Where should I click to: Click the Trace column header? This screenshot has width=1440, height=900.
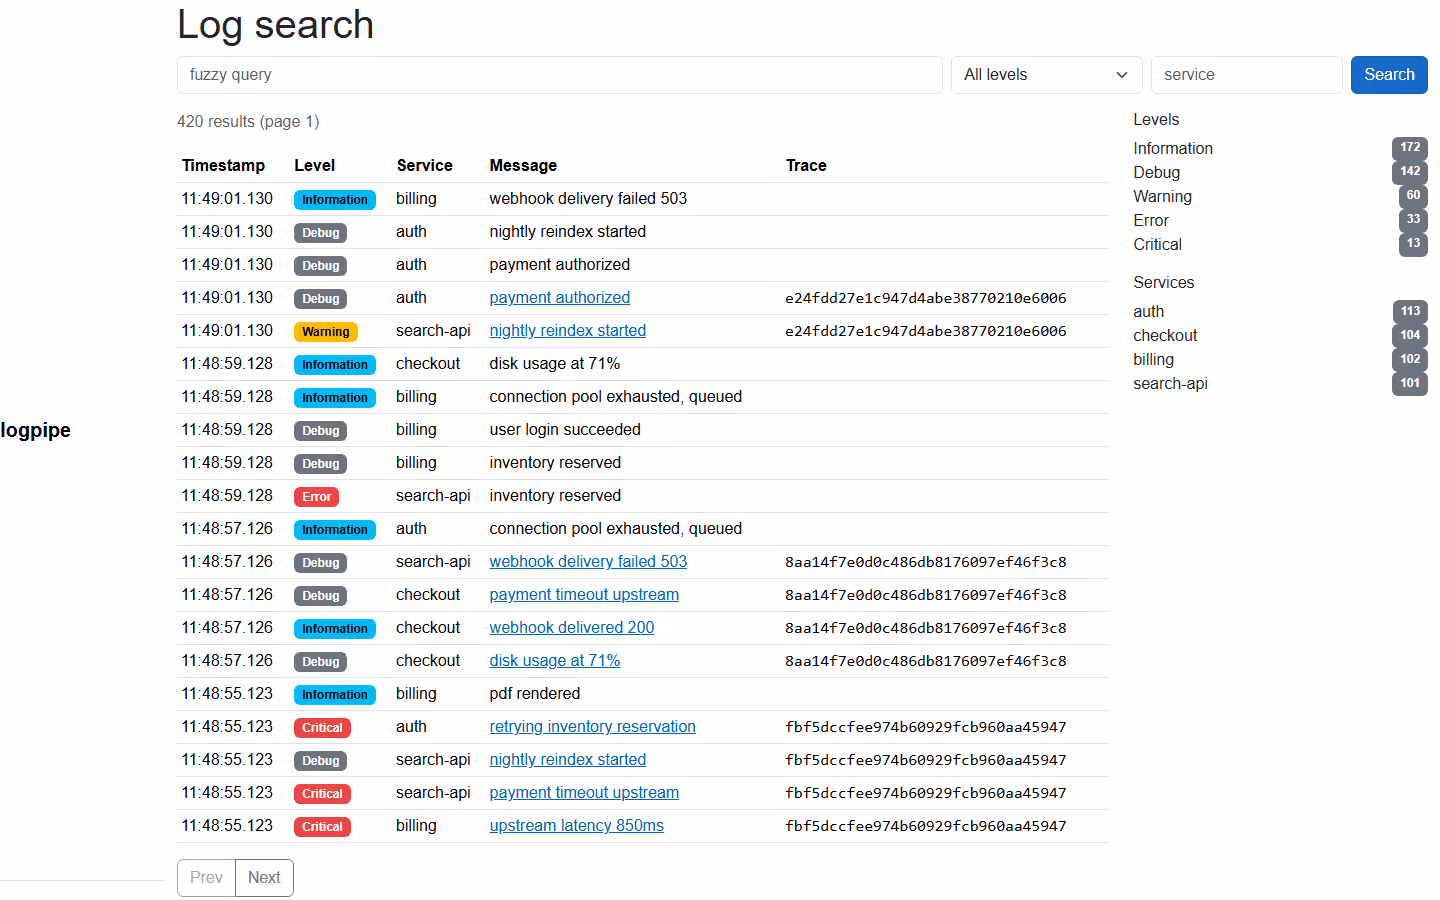coord(806,166)
